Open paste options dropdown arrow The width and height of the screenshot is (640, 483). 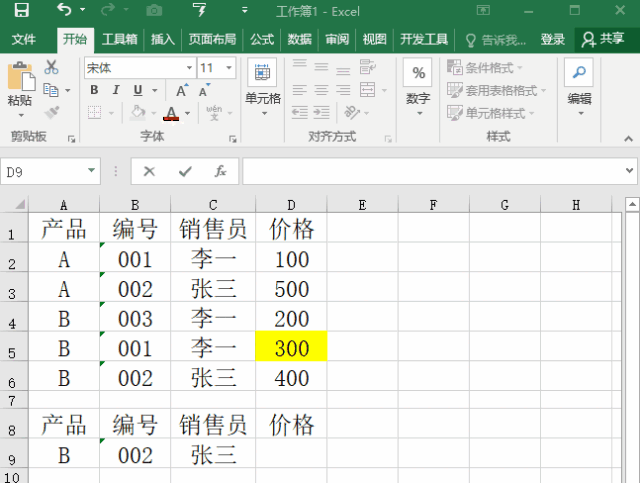tap(21, 116)
